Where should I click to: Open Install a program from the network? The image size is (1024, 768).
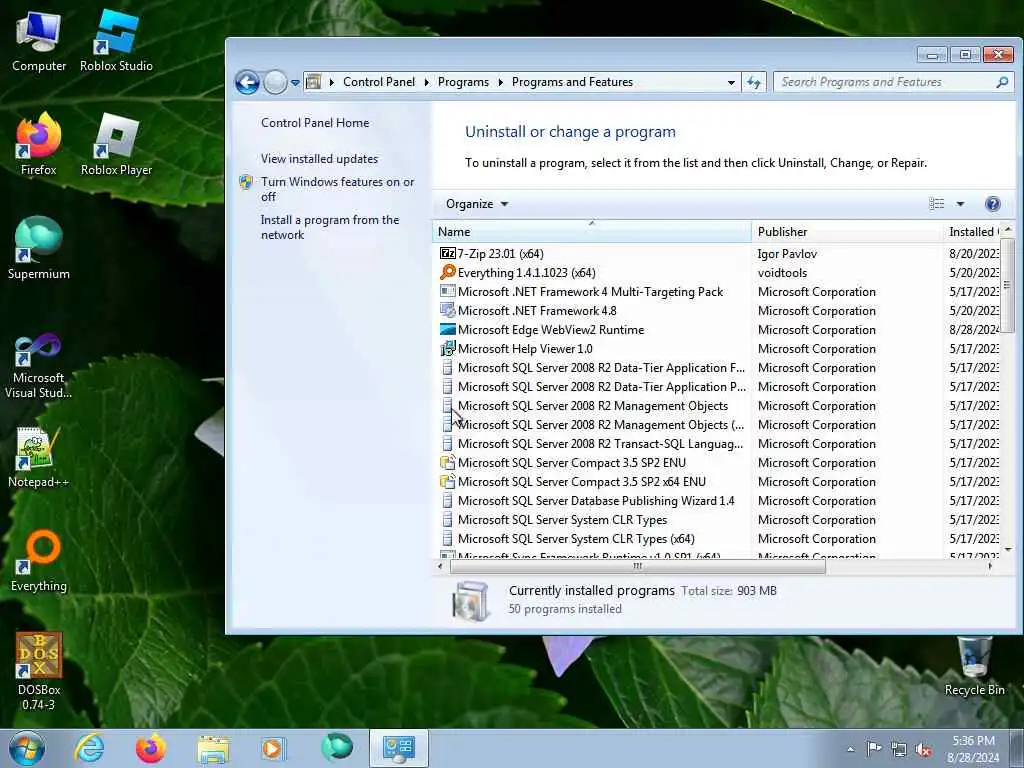[x=330, y=227]
